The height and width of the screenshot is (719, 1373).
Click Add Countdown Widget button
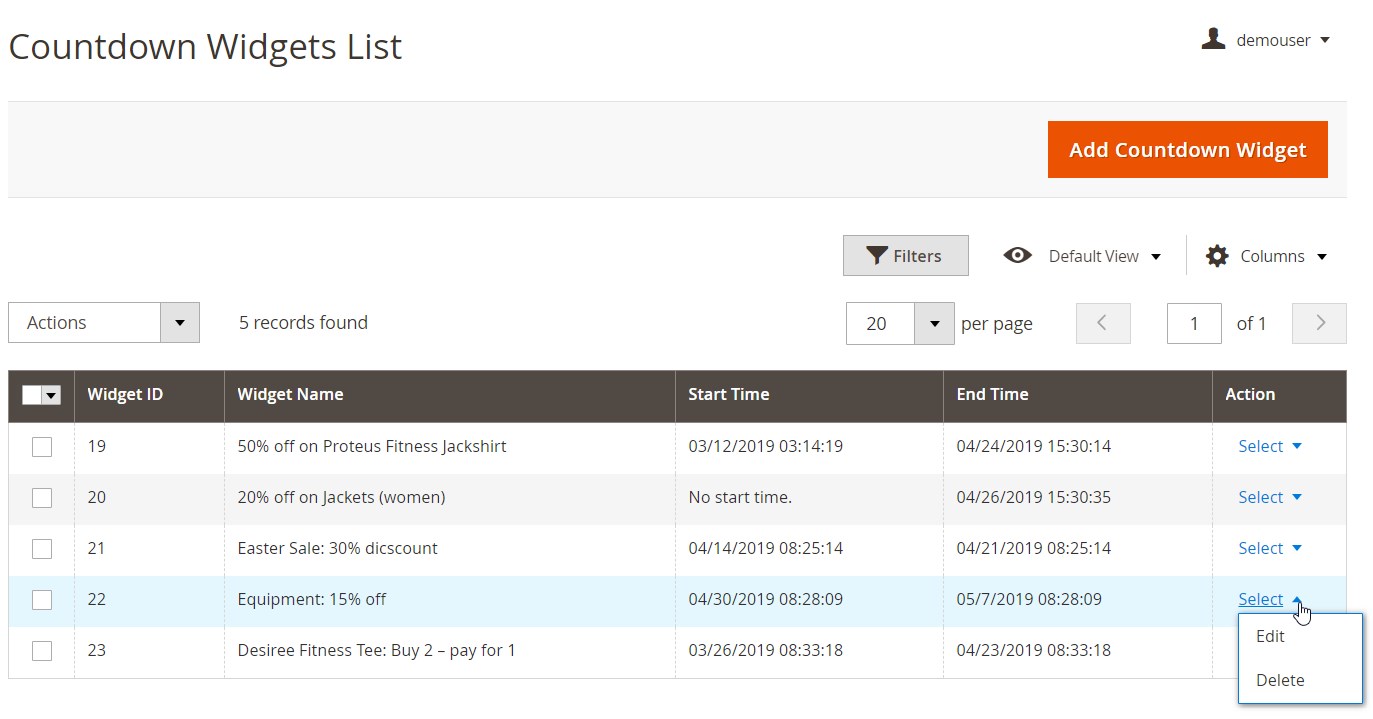coord(1187,150)
